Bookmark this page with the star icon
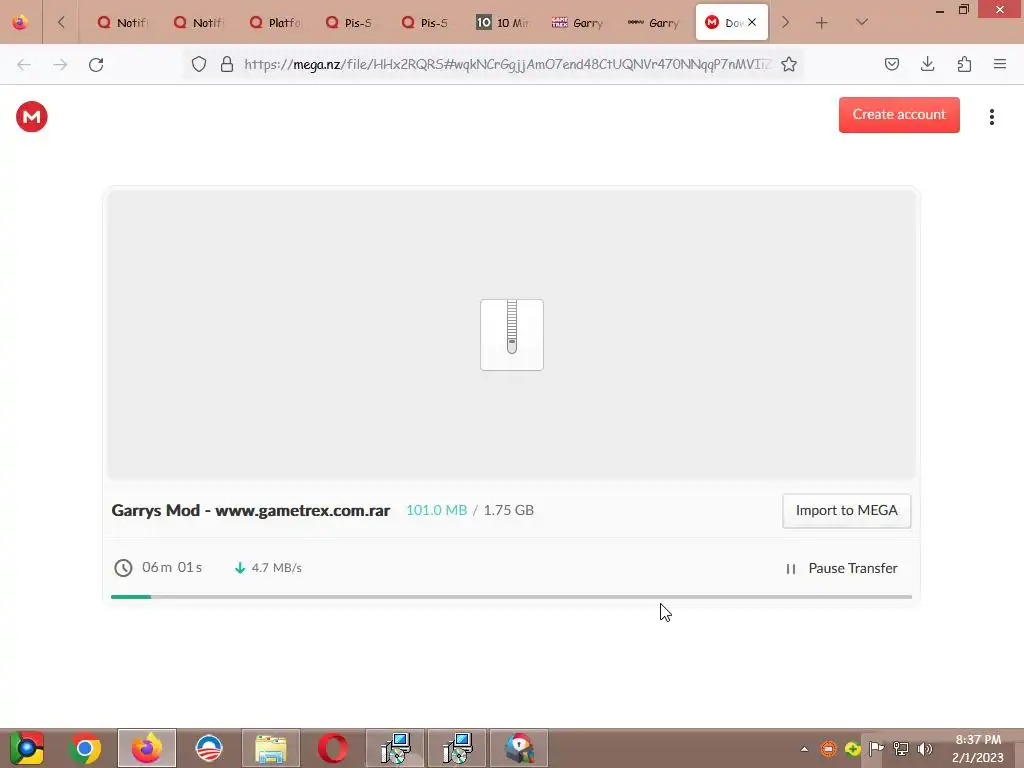 coord(789,64)
